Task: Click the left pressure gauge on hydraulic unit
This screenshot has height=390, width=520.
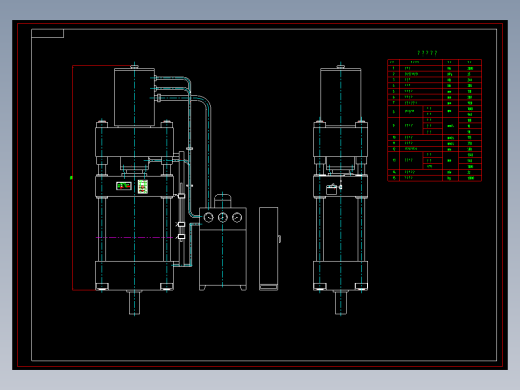Action: coord(208,218)
